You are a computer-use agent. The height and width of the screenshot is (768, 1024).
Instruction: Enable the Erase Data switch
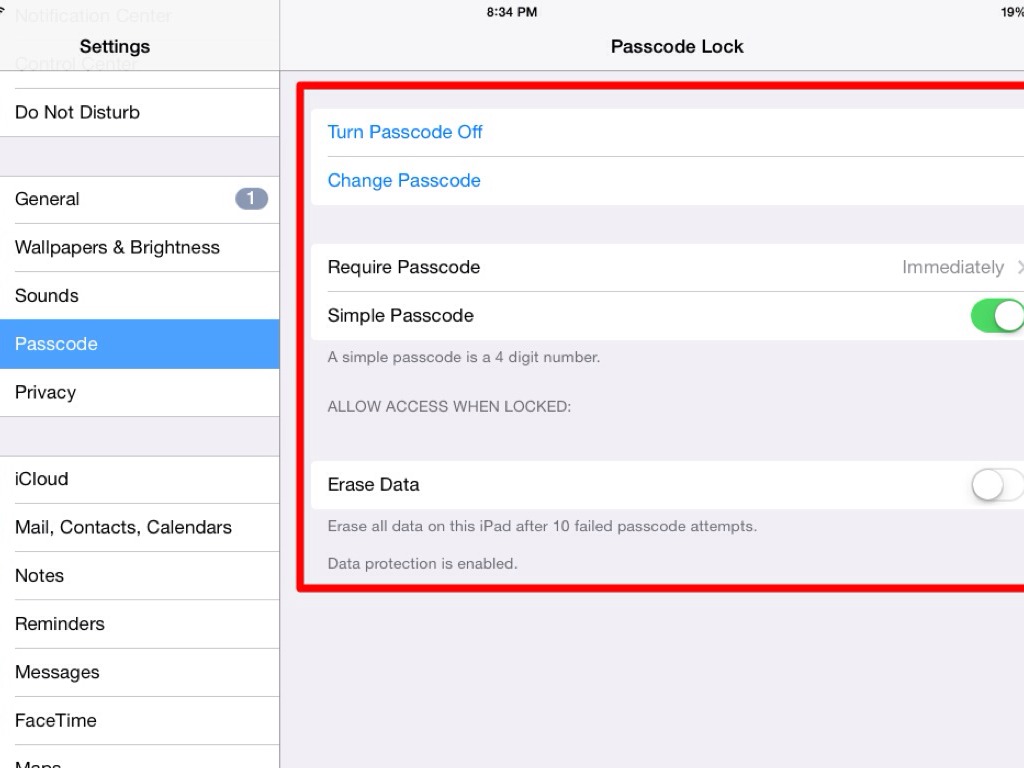point(997,485)
